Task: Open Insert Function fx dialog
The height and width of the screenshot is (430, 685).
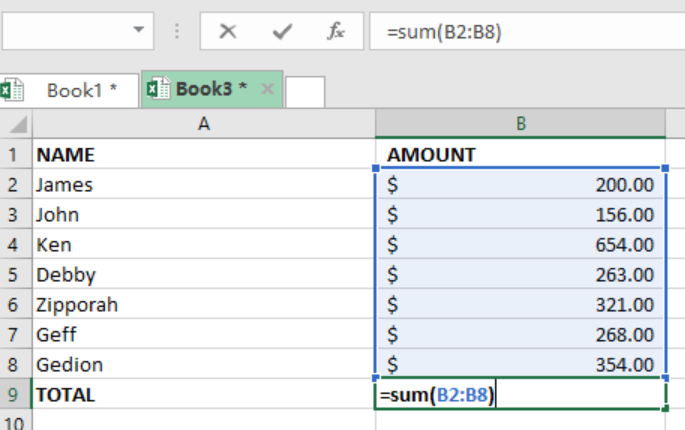Action: [x=336, y=31]
